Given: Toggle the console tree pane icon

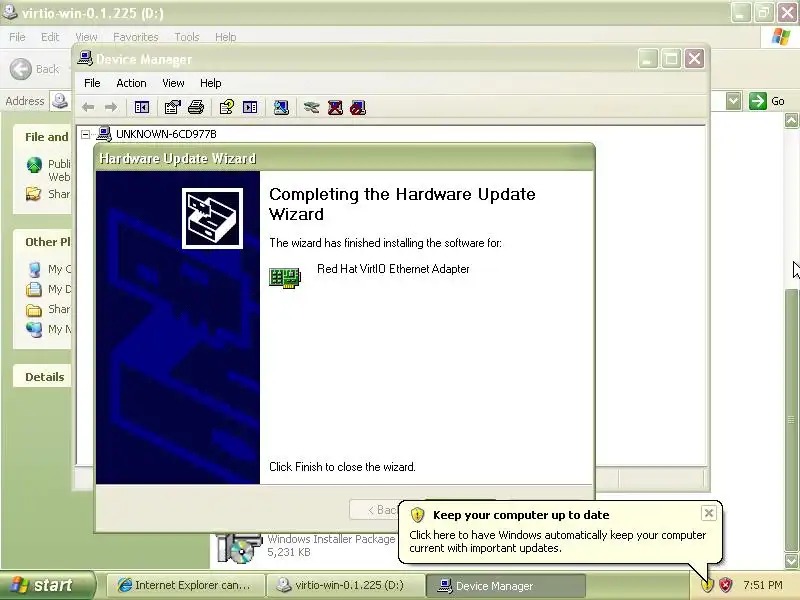Looking at the screenshot, I should point(141,107).
